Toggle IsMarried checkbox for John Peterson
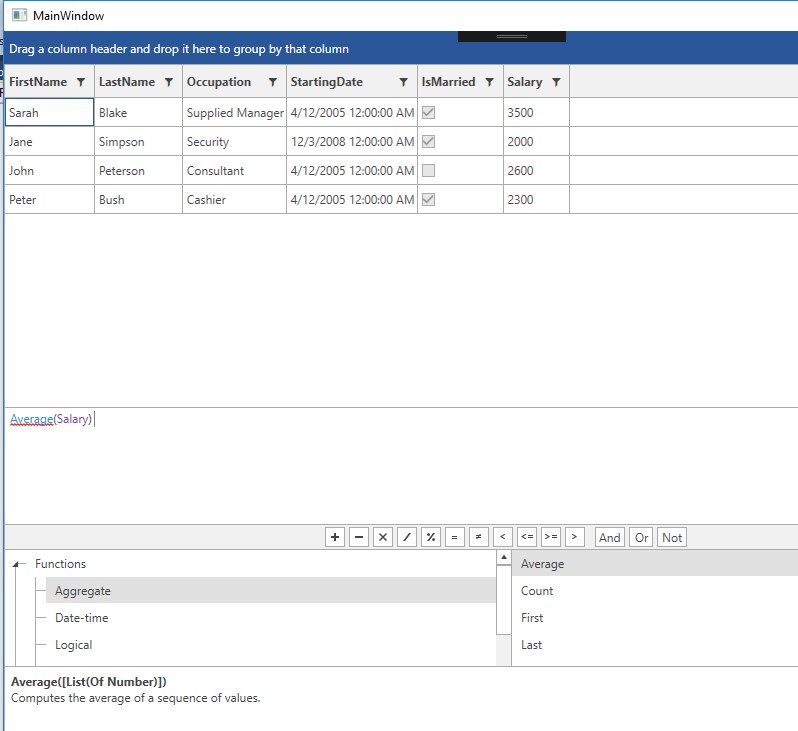This screenshot has width=798, height=731. click(x=429, y=171)
